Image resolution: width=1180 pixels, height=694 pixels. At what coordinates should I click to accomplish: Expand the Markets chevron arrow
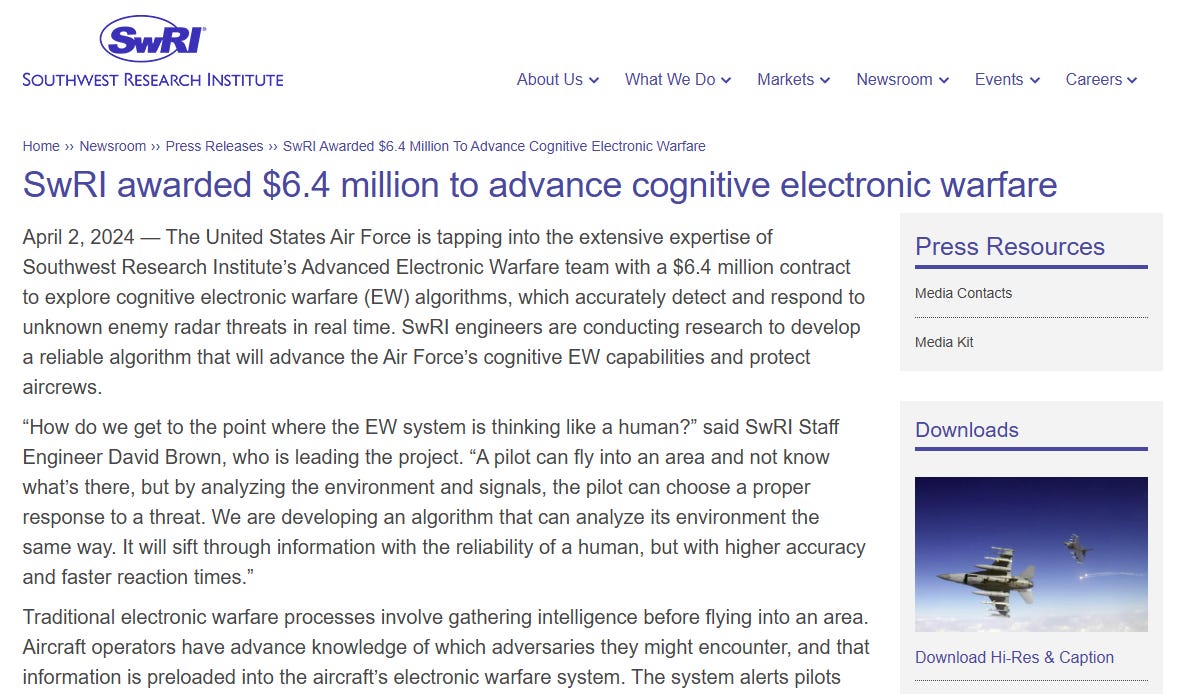click(x=825, y=81)
